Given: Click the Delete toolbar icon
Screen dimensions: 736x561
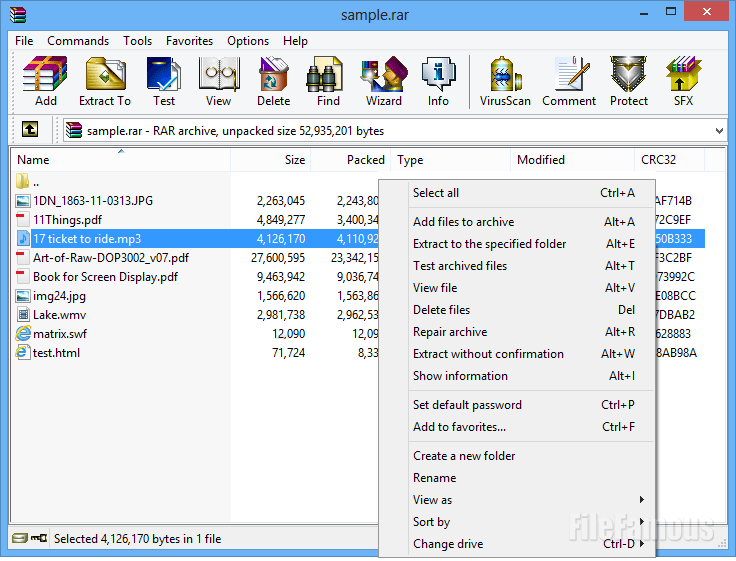Looking at the screenshot, I should (274, 74).
